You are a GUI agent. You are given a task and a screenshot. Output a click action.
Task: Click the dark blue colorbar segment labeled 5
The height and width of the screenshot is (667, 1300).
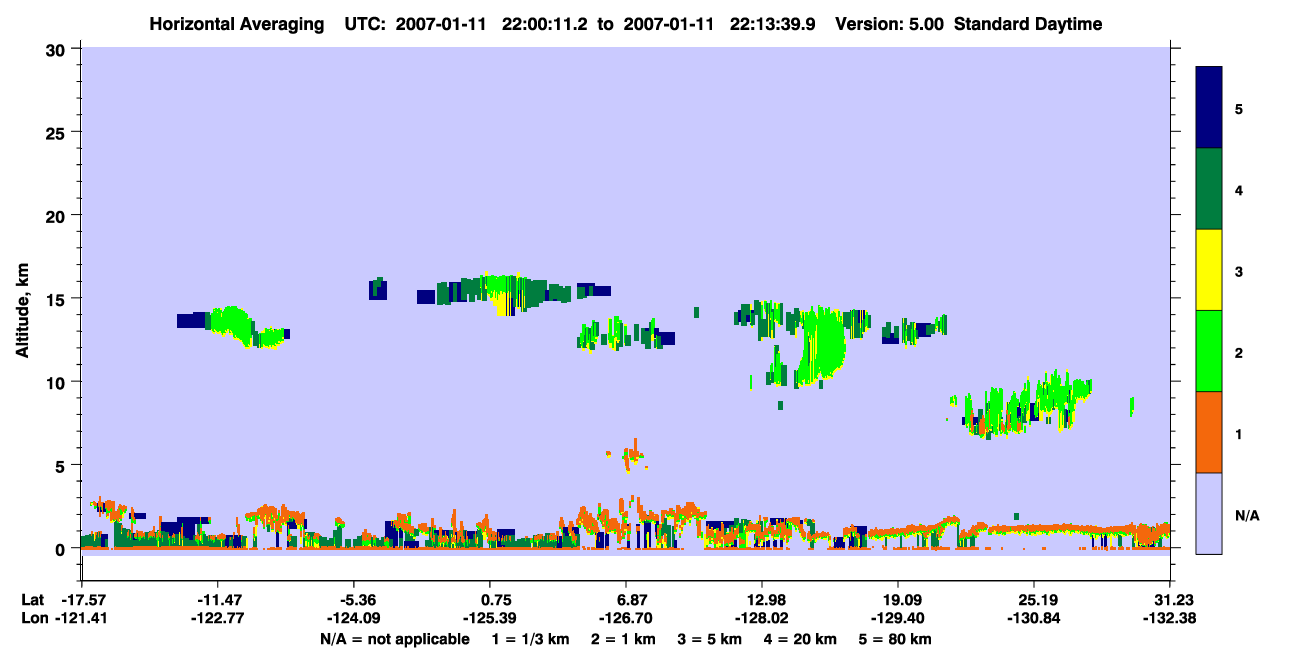tap(1209, 108)
